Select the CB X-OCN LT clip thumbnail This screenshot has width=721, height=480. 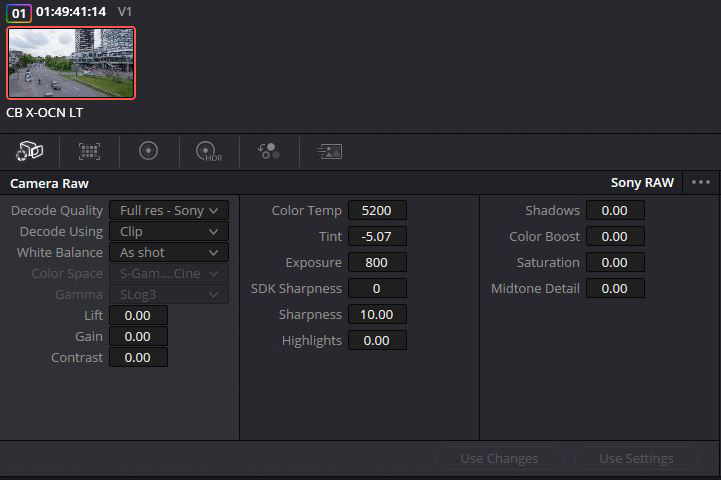[x=71, y=63]
